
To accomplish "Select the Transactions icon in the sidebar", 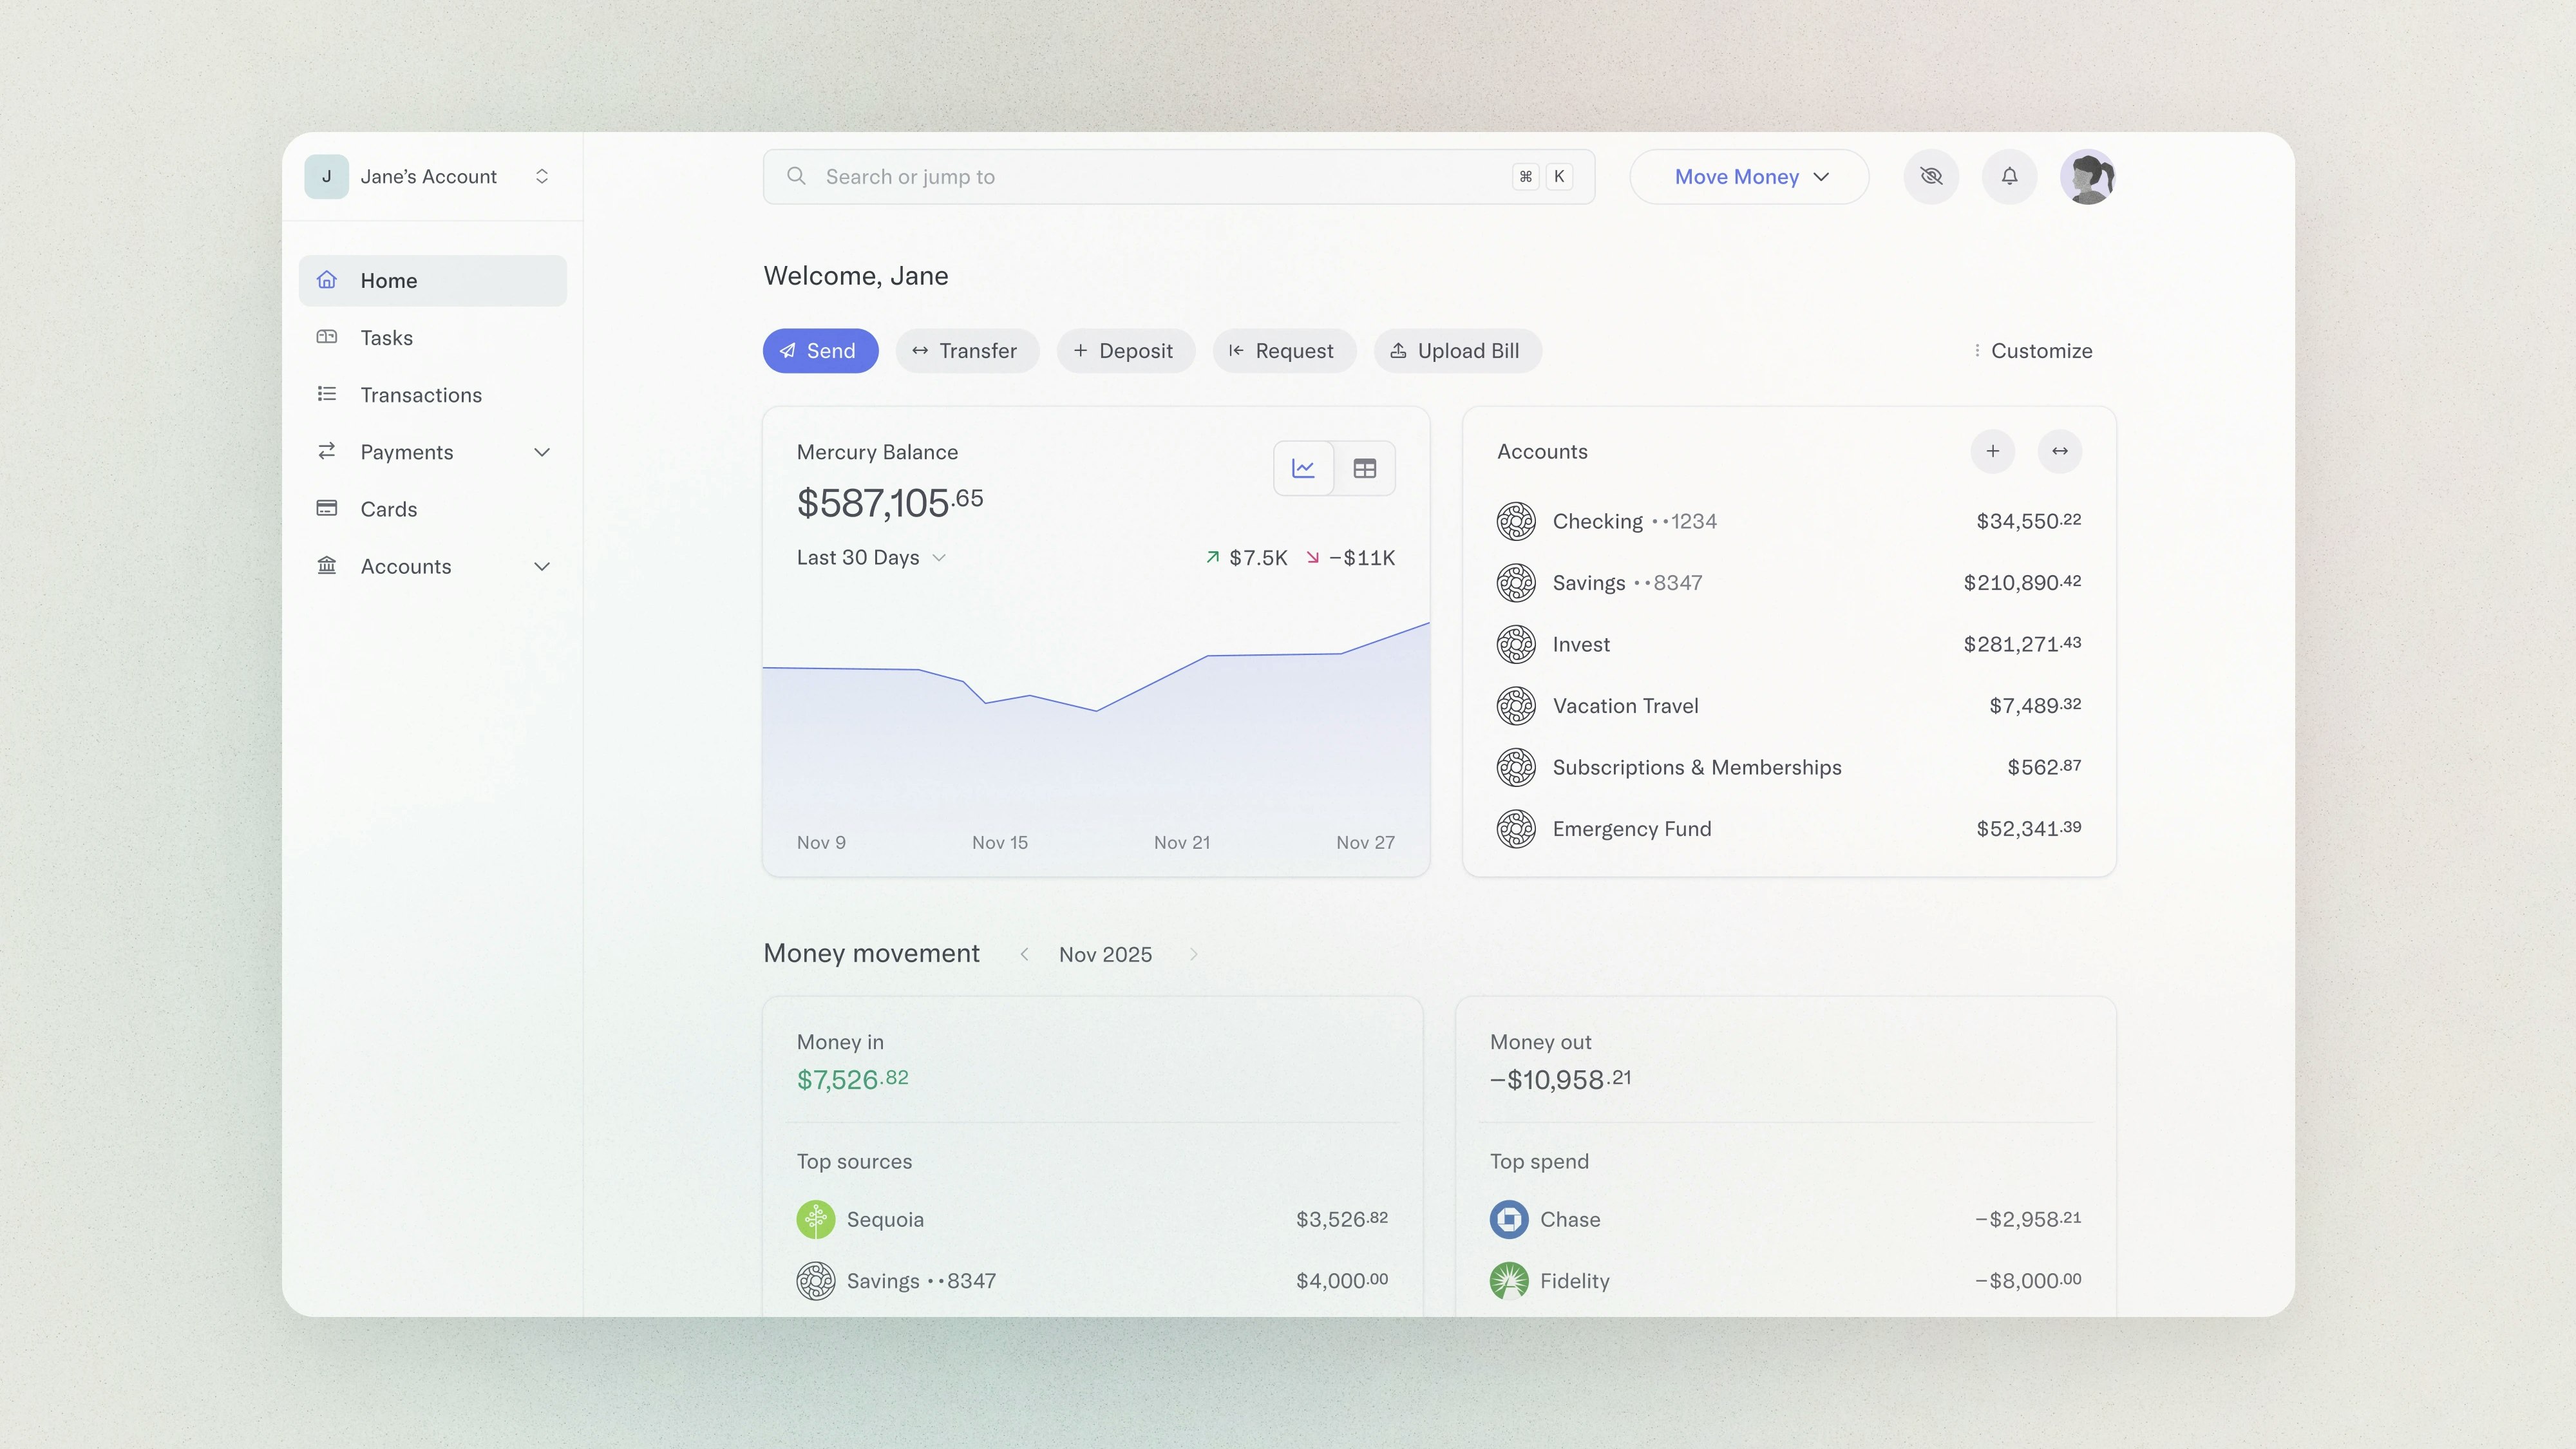I will 327,394.
